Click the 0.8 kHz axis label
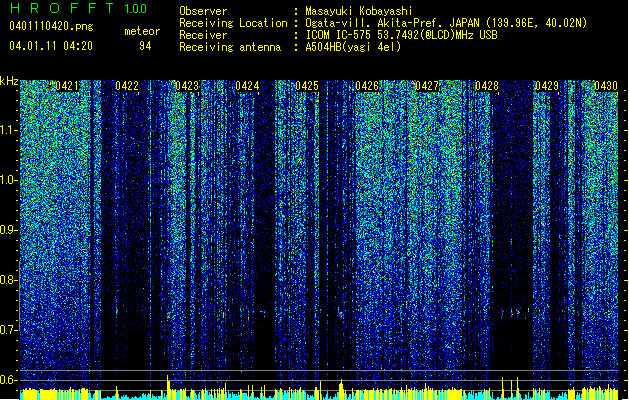Viewport: 629px width, 400px height. click(x=8, y=280)
